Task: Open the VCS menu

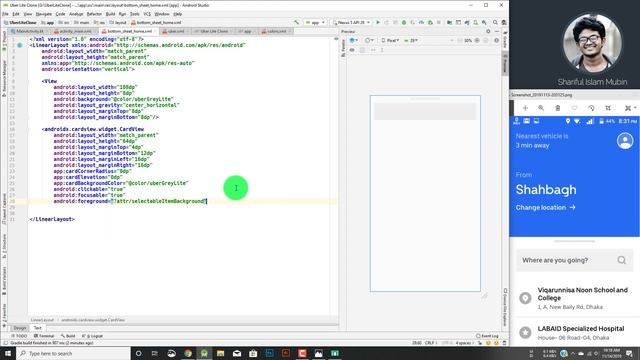Action: click(x=147, y=14)
